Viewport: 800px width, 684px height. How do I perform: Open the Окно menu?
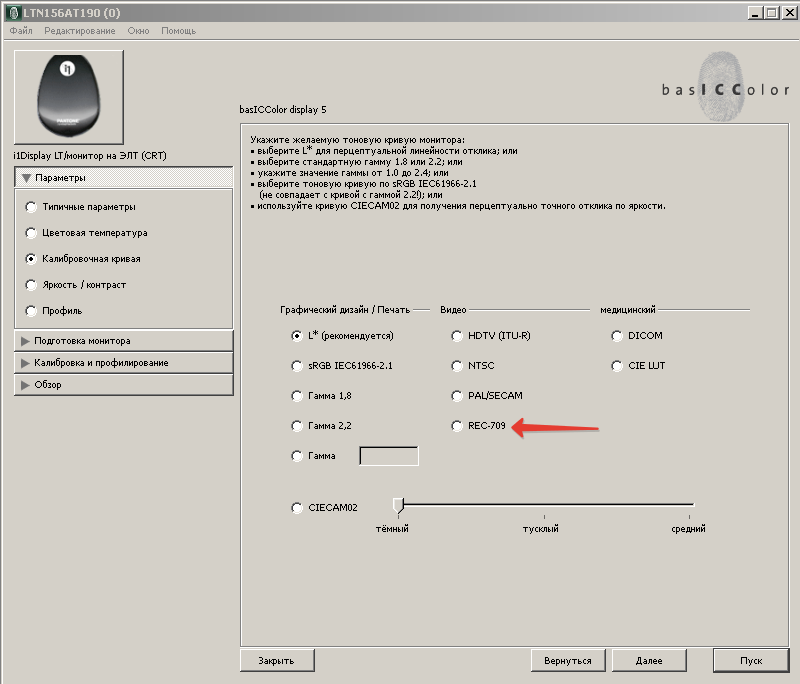138,31
